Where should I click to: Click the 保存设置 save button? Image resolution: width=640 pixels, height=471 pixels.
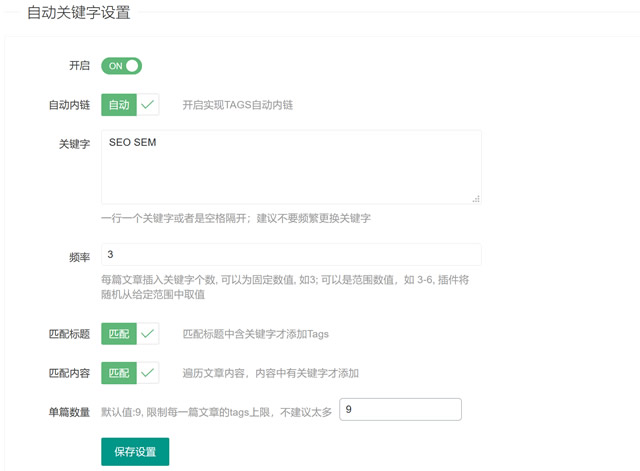[135, 451]
